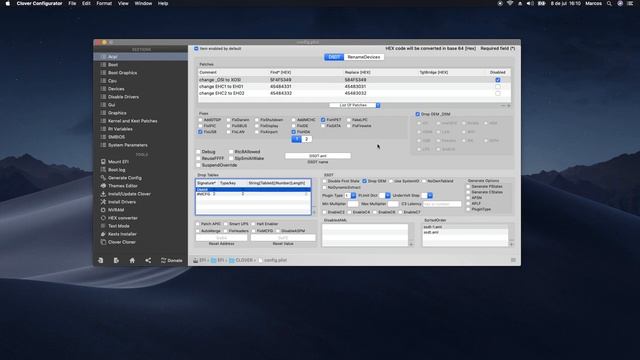The width and height of the screenshot is (640, 360).
Task: Click find value 45484331 in patches table
Action: click(x=281, y=87)
